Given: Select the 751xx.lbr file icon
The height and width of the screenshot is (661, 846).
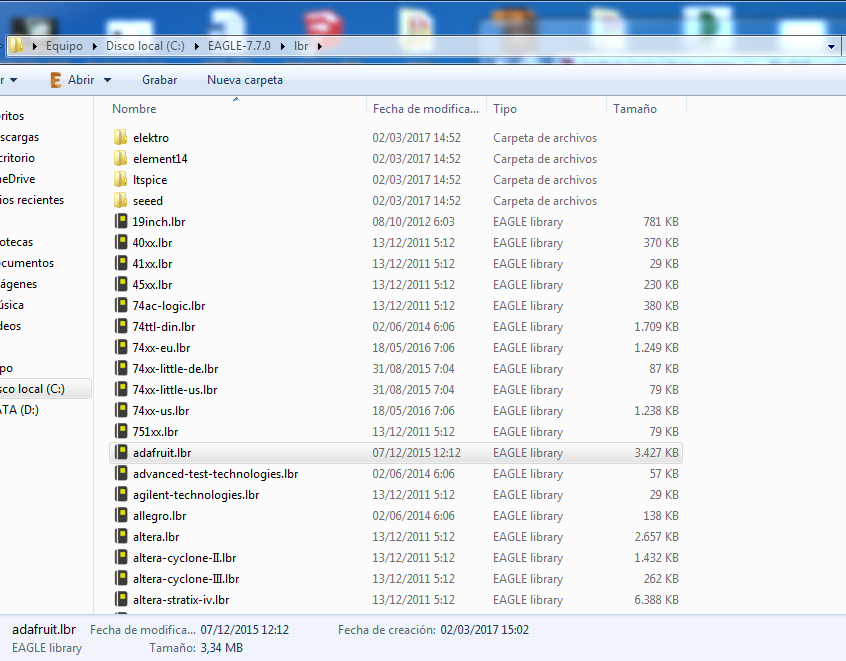Looking at the screenshot, I should pos(121,432).
